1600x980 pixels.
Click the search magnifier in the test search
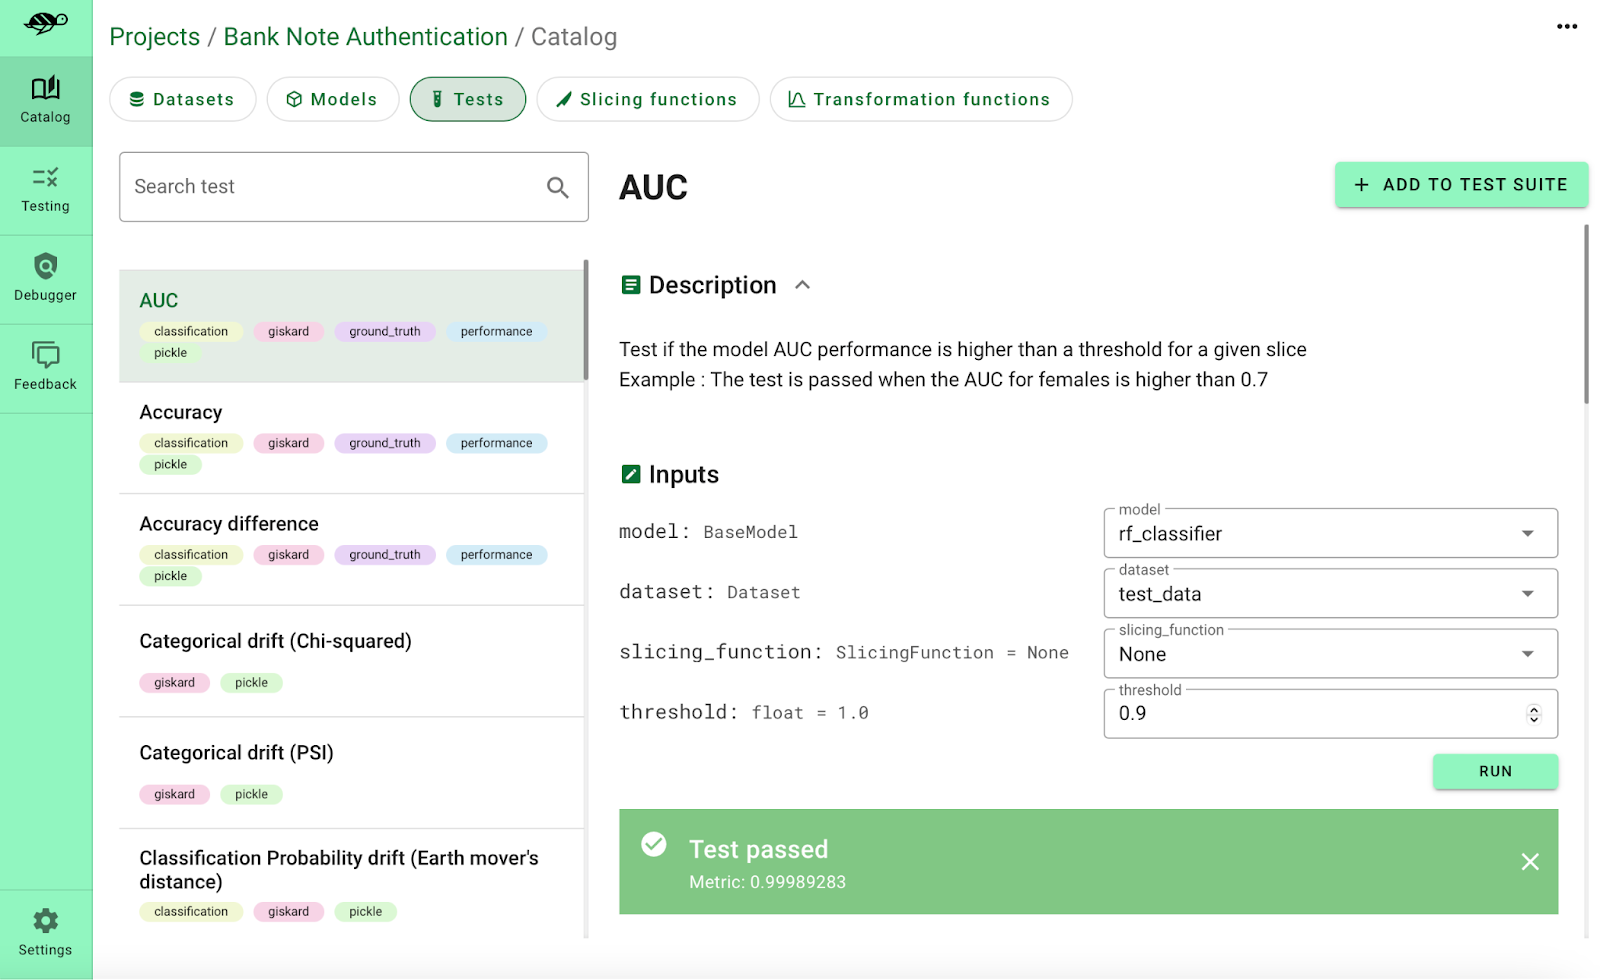tap(557, 187)
